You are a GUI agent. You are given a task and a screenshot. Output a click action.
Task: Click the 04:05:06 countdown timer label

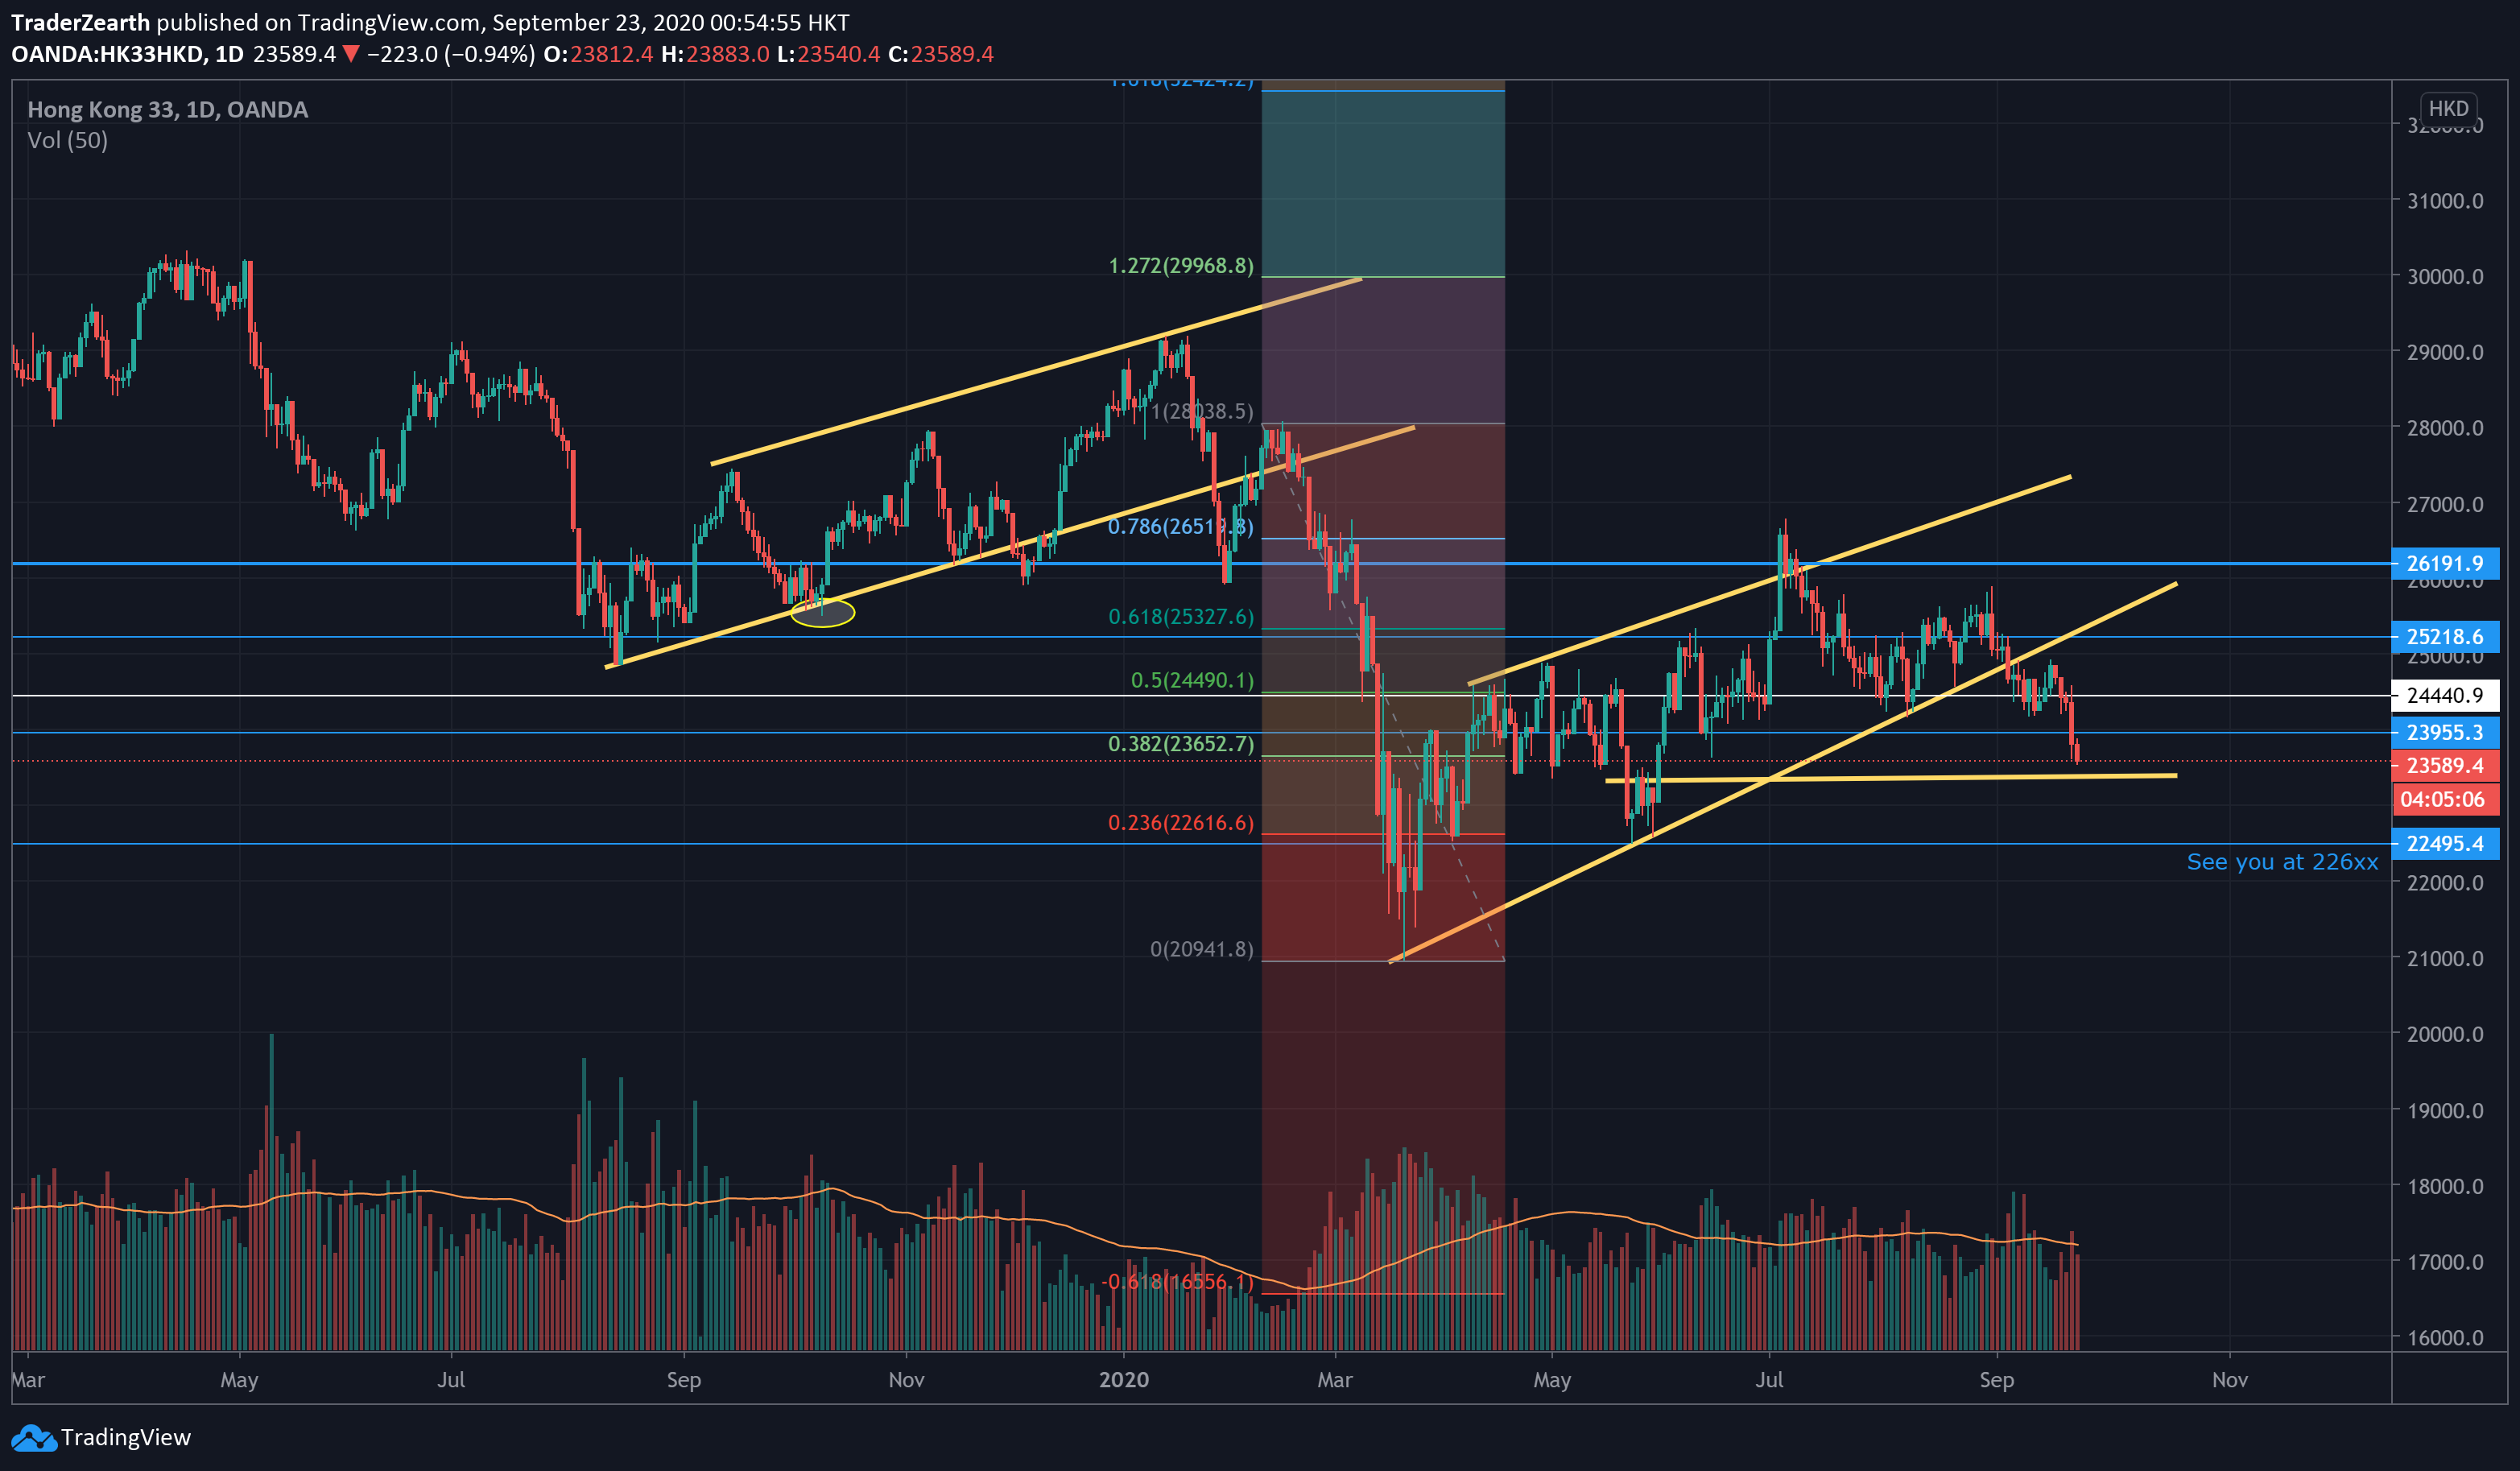point(2444,799)
